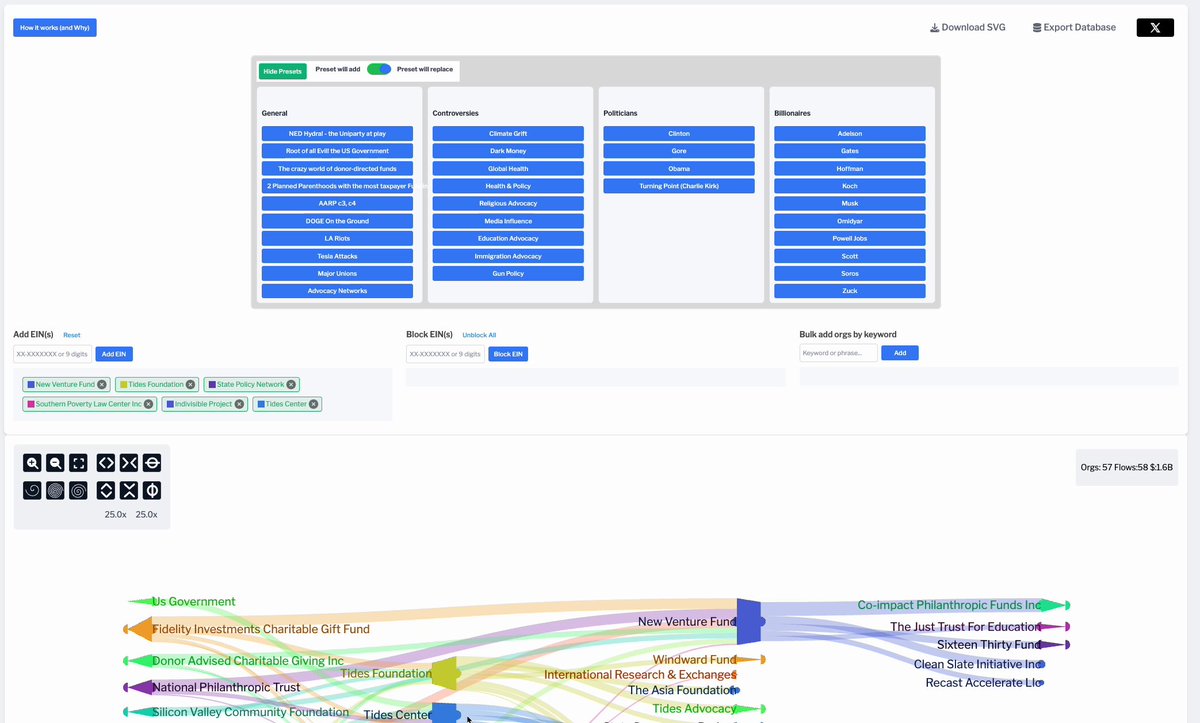Zoom in on the flow diagram
Viewport: 1200px width, 723px height.
33,463
